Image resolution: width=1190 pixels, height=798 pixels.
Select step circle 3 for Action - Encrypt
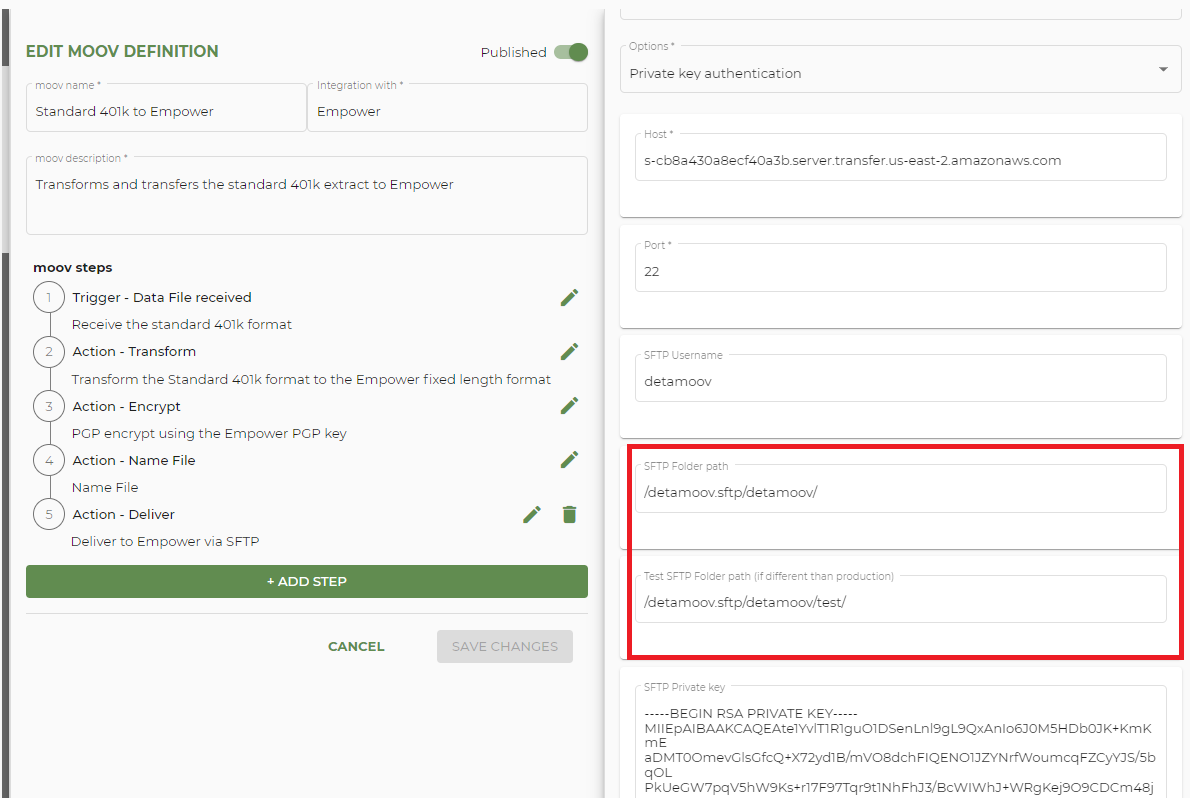[x=48, y=406]
